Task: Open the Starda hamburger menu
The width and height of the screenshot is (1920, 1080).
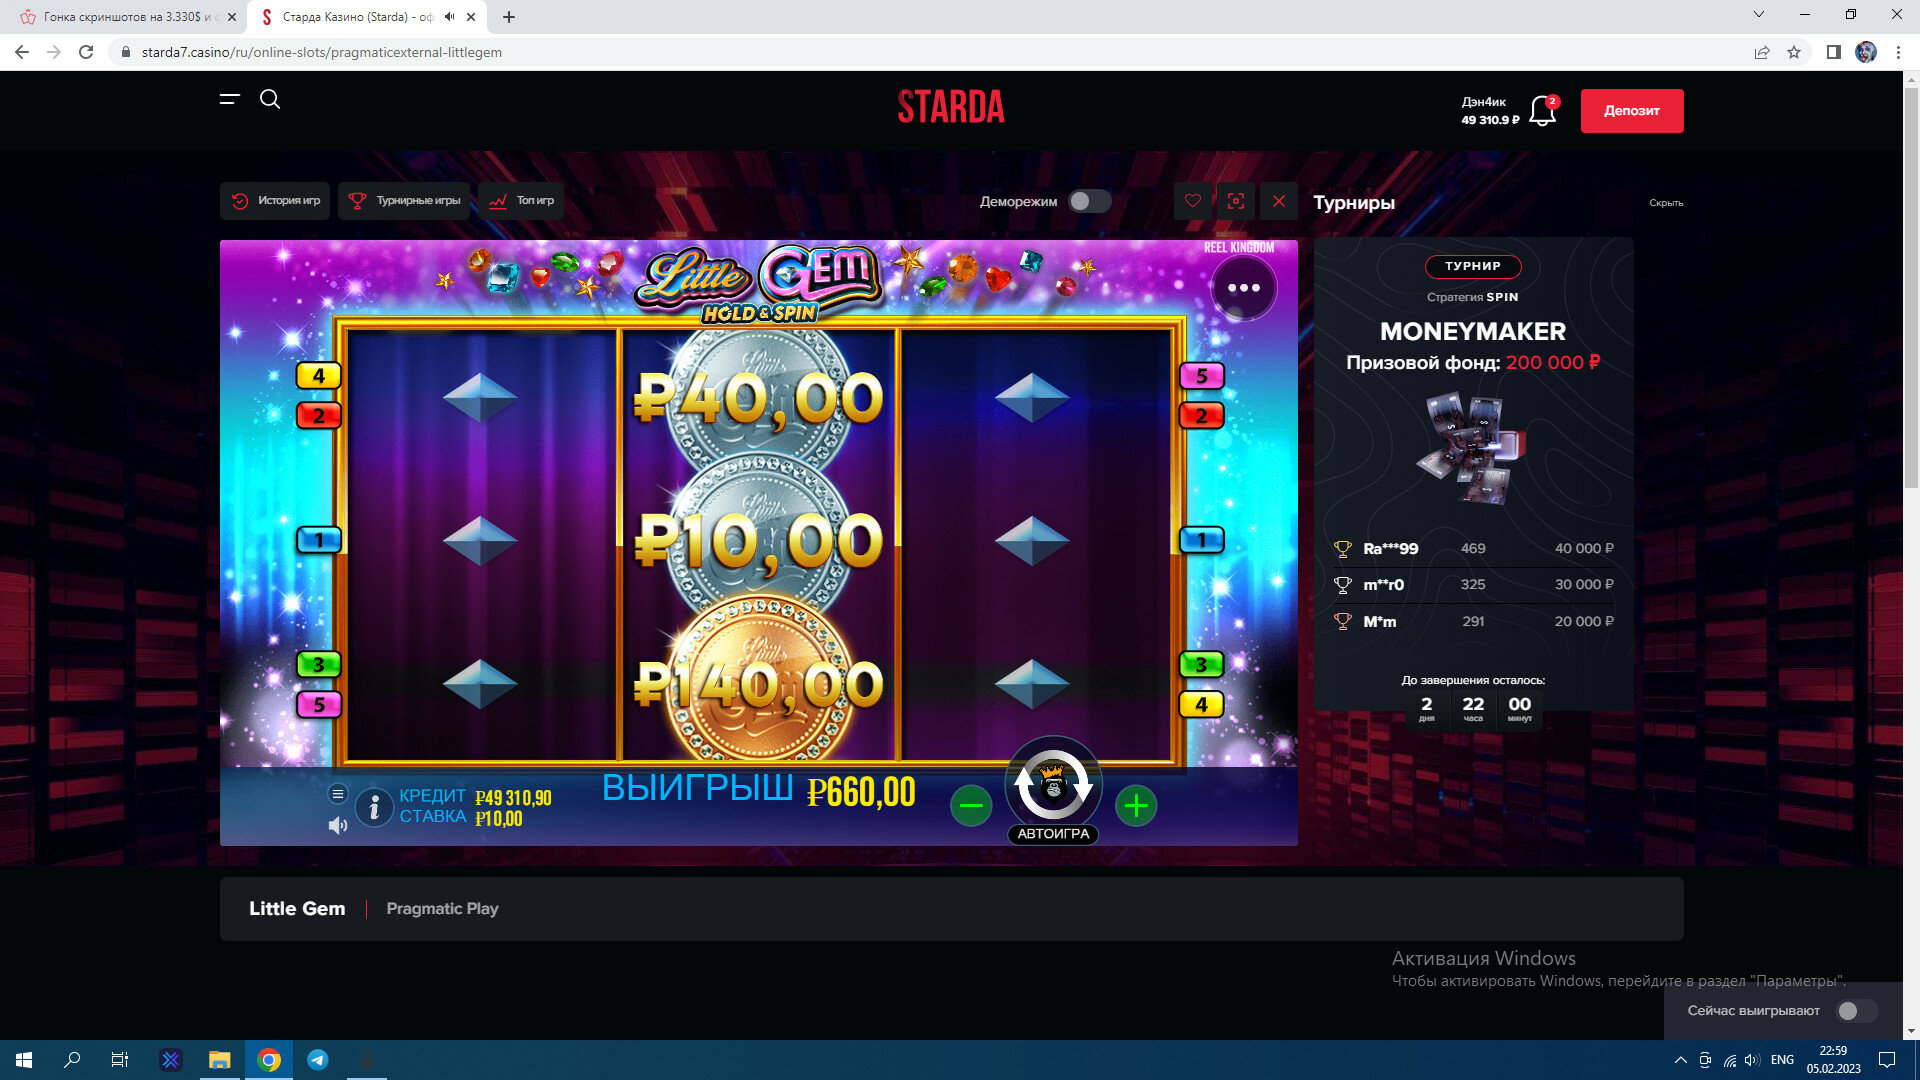Action: click(x=230, y=99)
